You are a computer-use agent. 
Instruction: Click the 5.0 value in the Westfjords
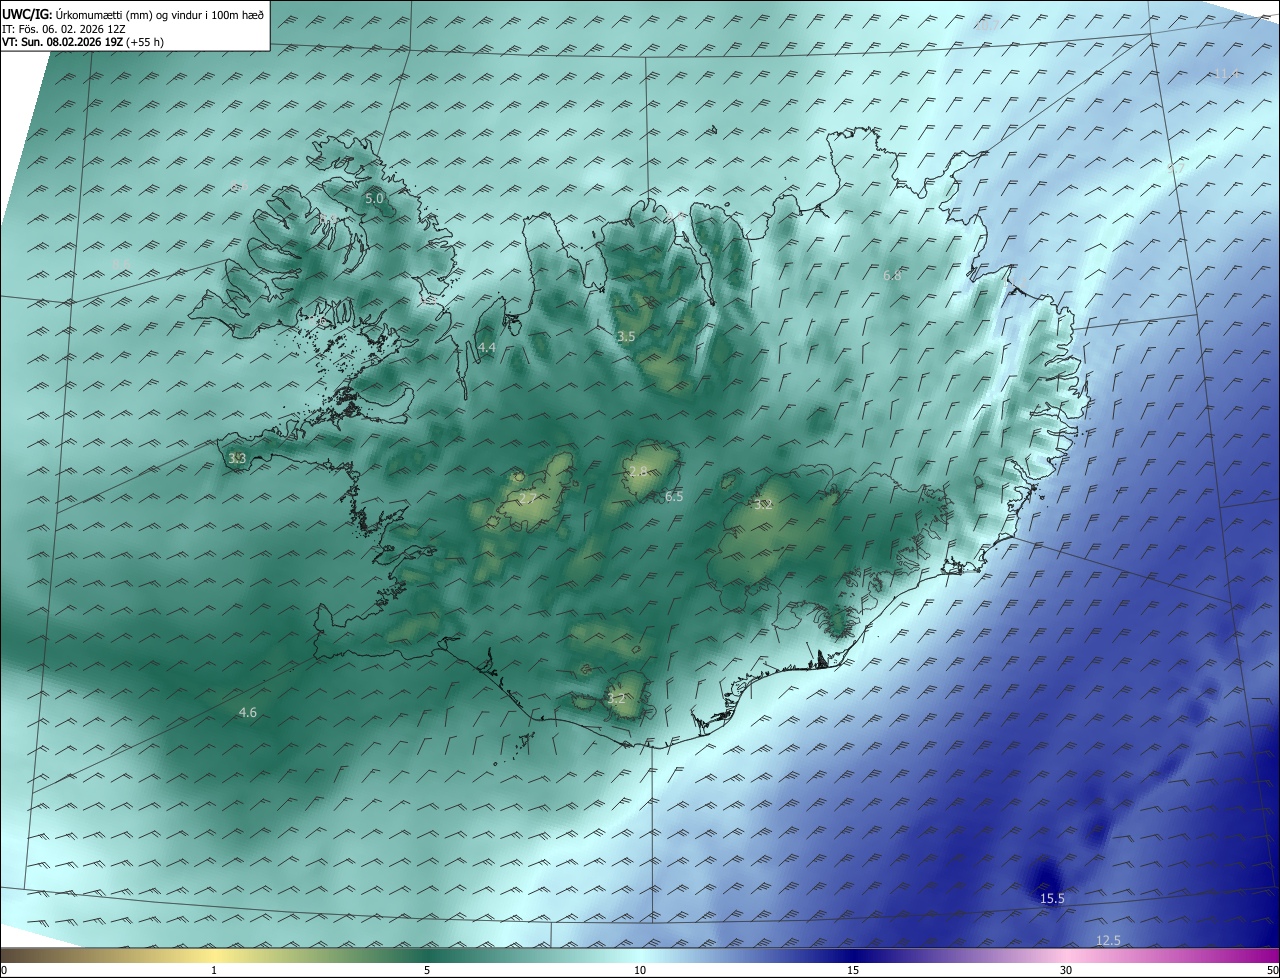(x=374, y=199)
